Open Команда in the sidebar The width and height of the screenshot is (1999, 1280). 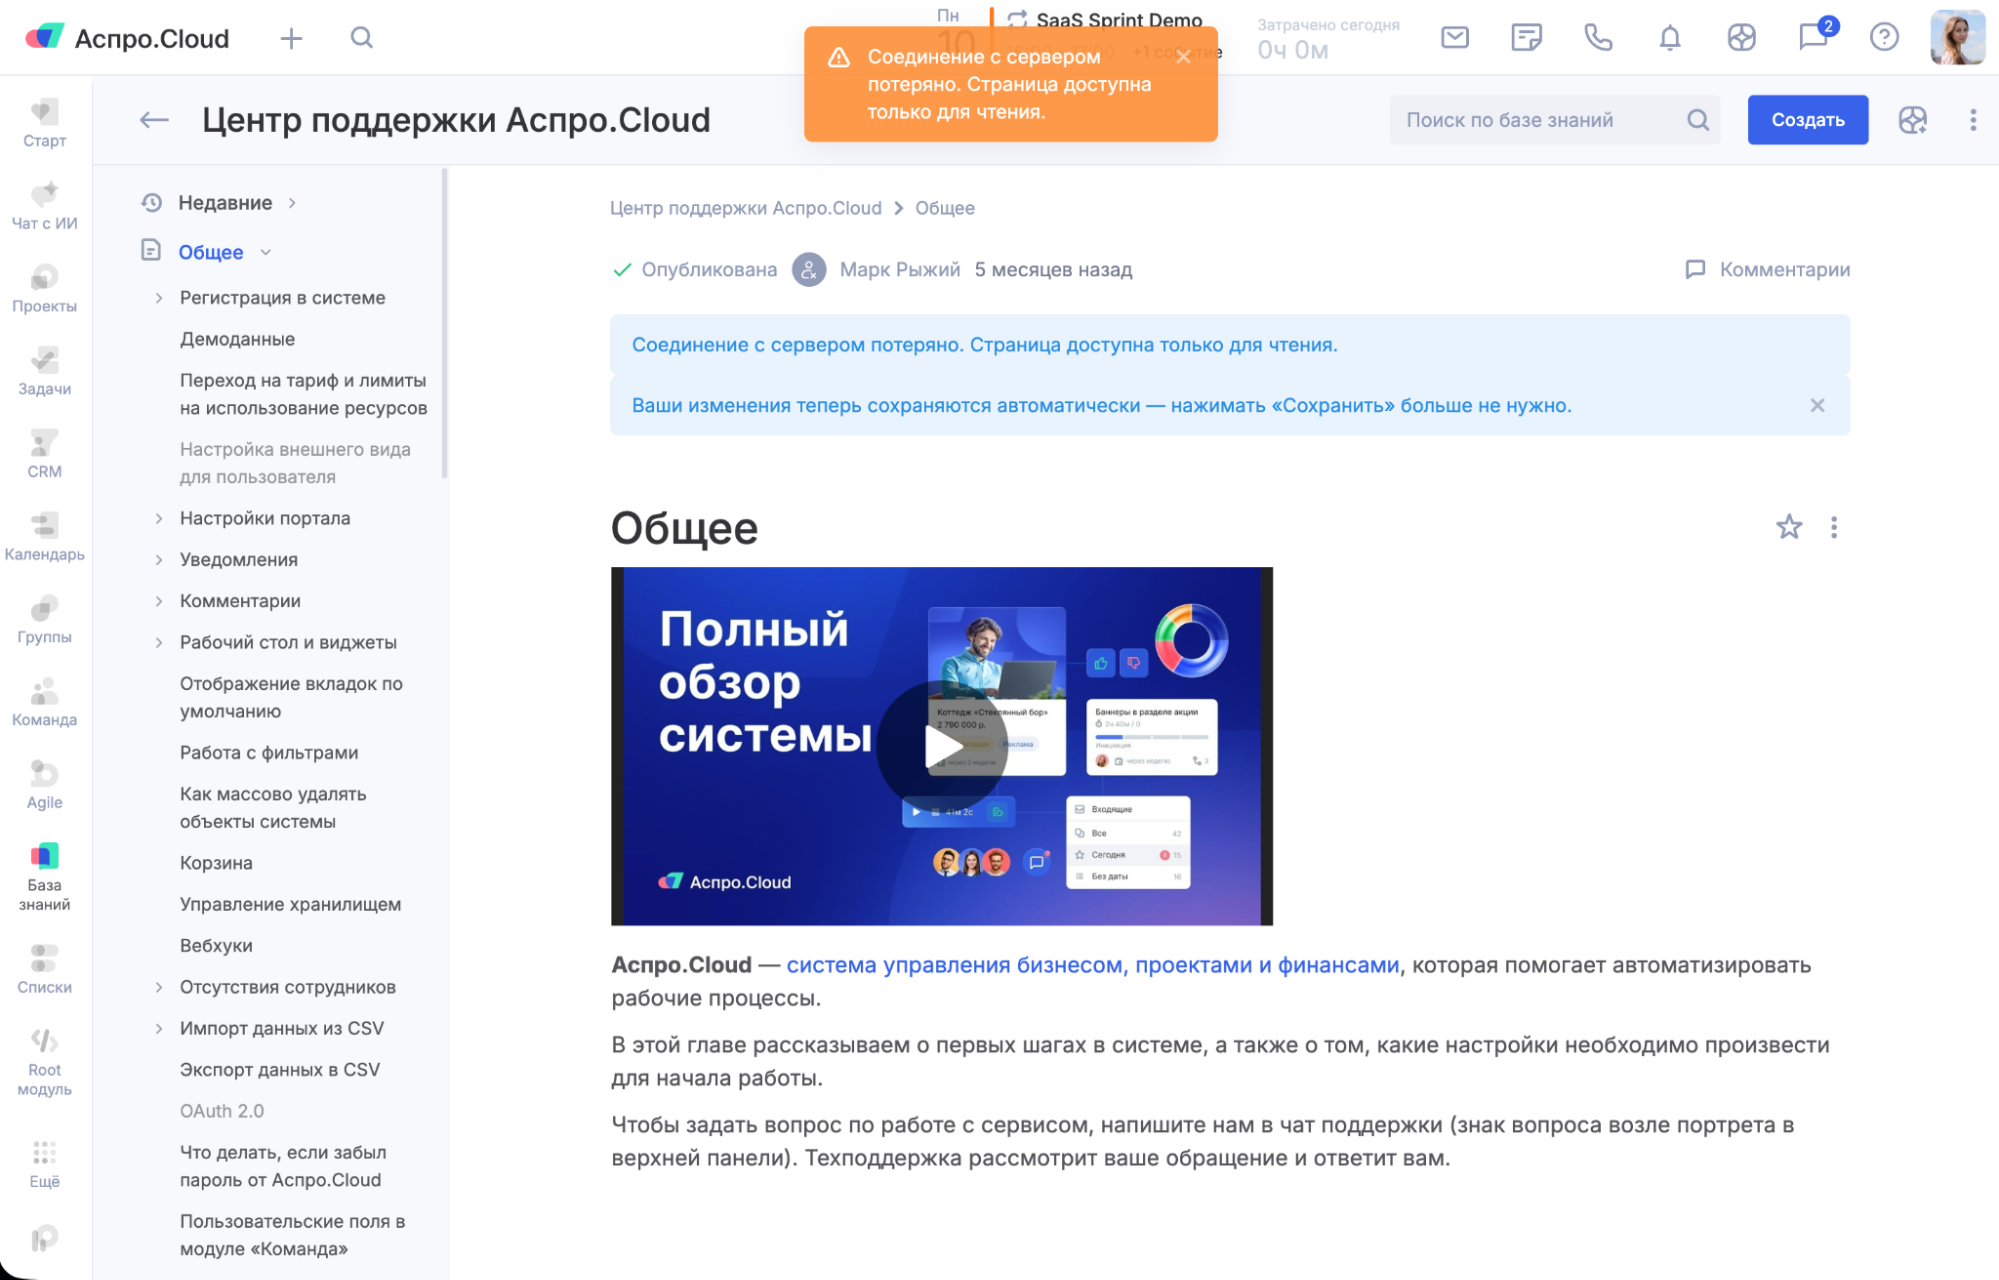pyautogui.click(x=45, y=703)
